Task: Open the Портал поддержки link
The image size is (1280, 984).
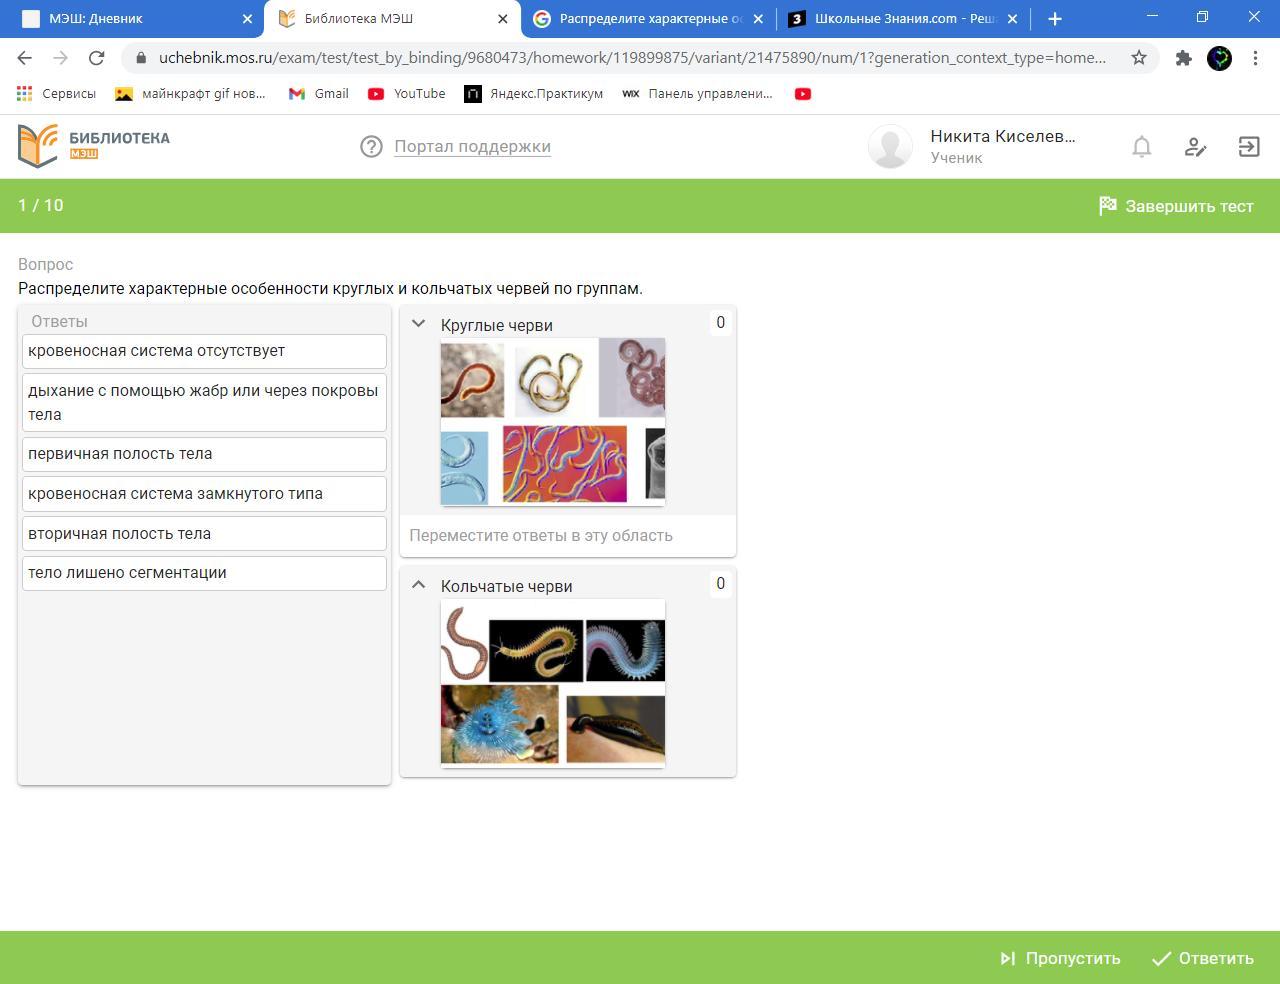Action: (472, 147)
